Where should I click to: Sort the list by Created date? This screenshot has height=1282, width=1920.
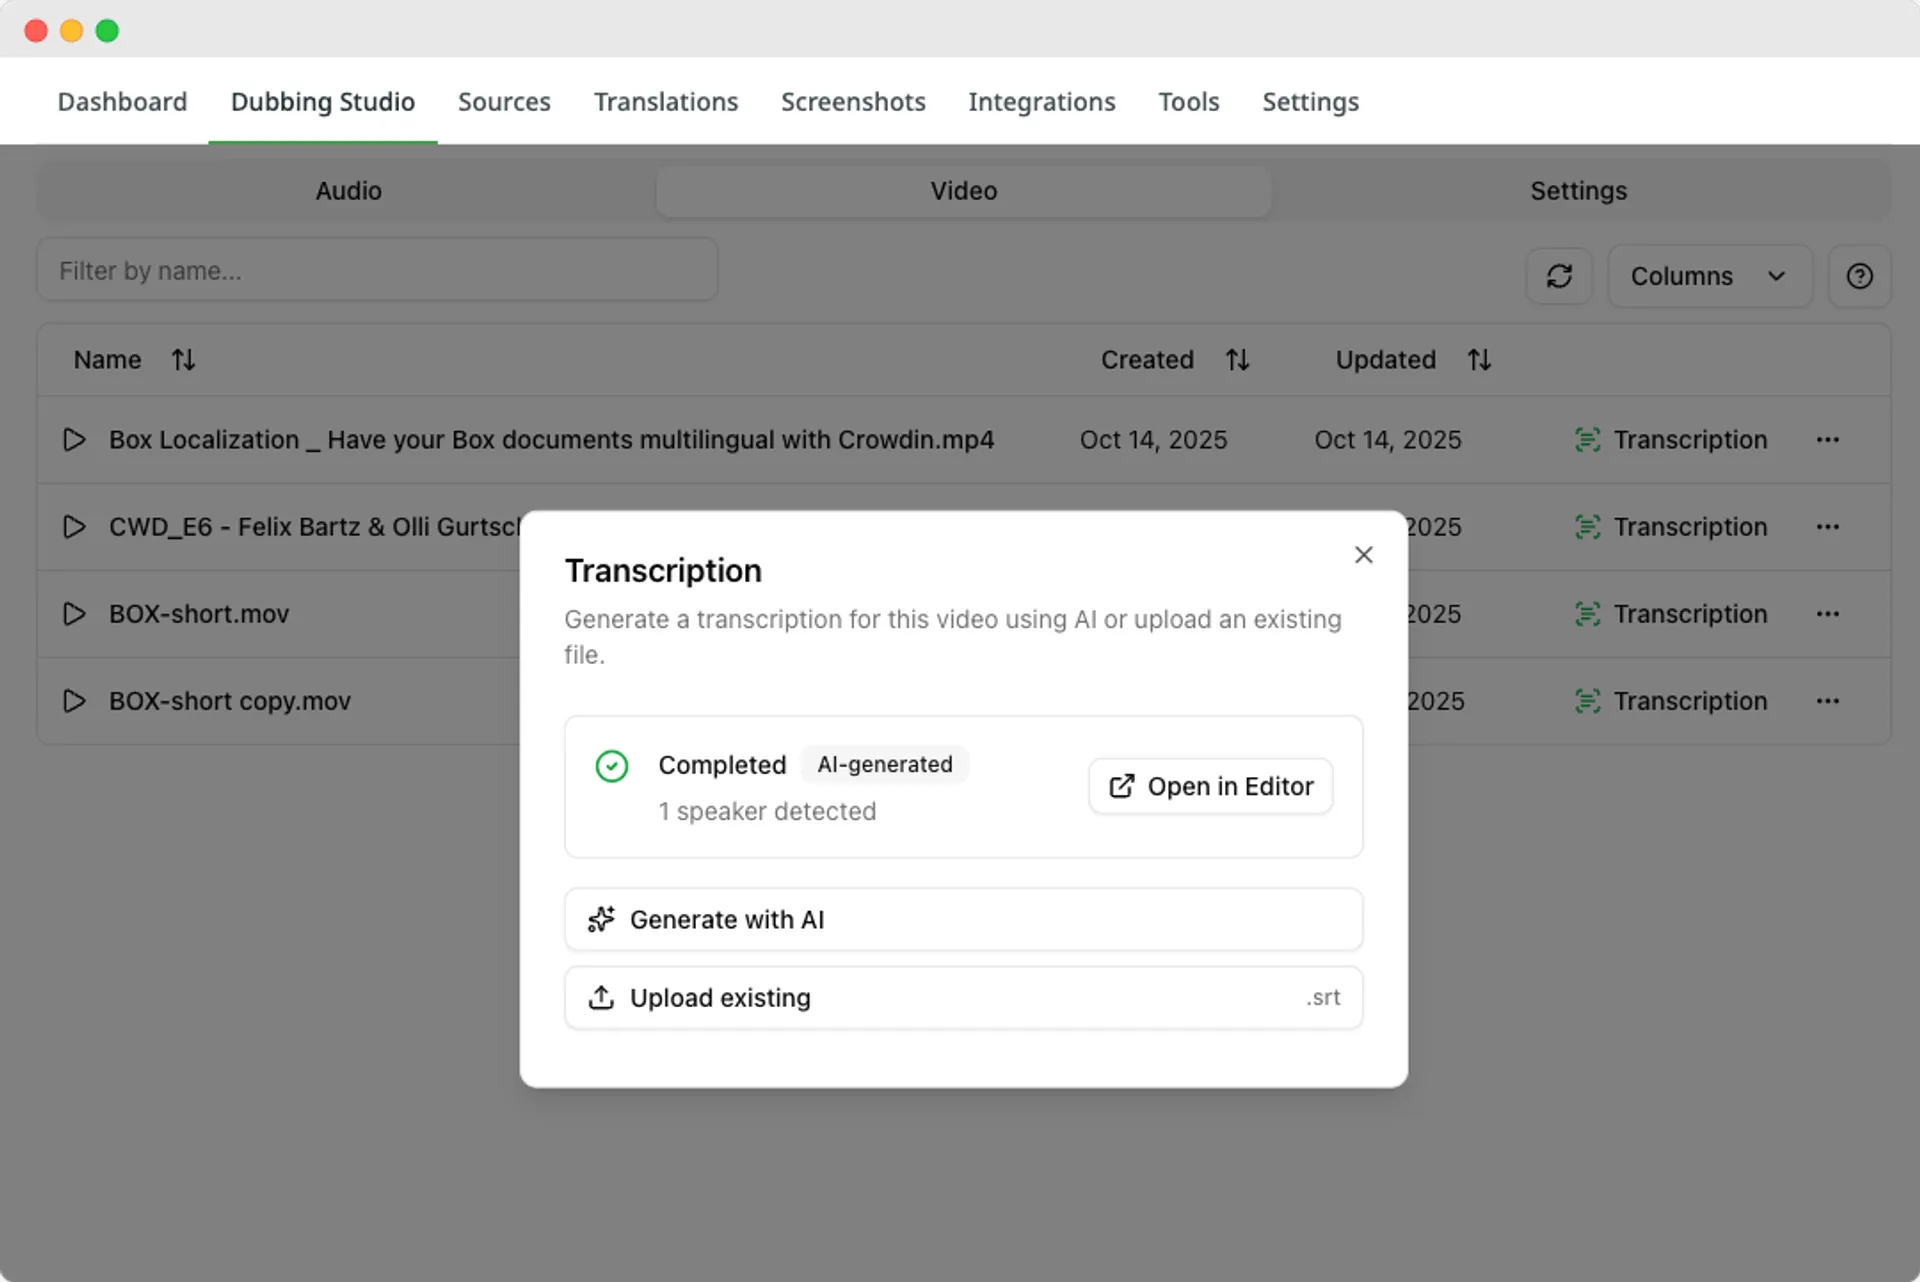[x=1237, y=360]
